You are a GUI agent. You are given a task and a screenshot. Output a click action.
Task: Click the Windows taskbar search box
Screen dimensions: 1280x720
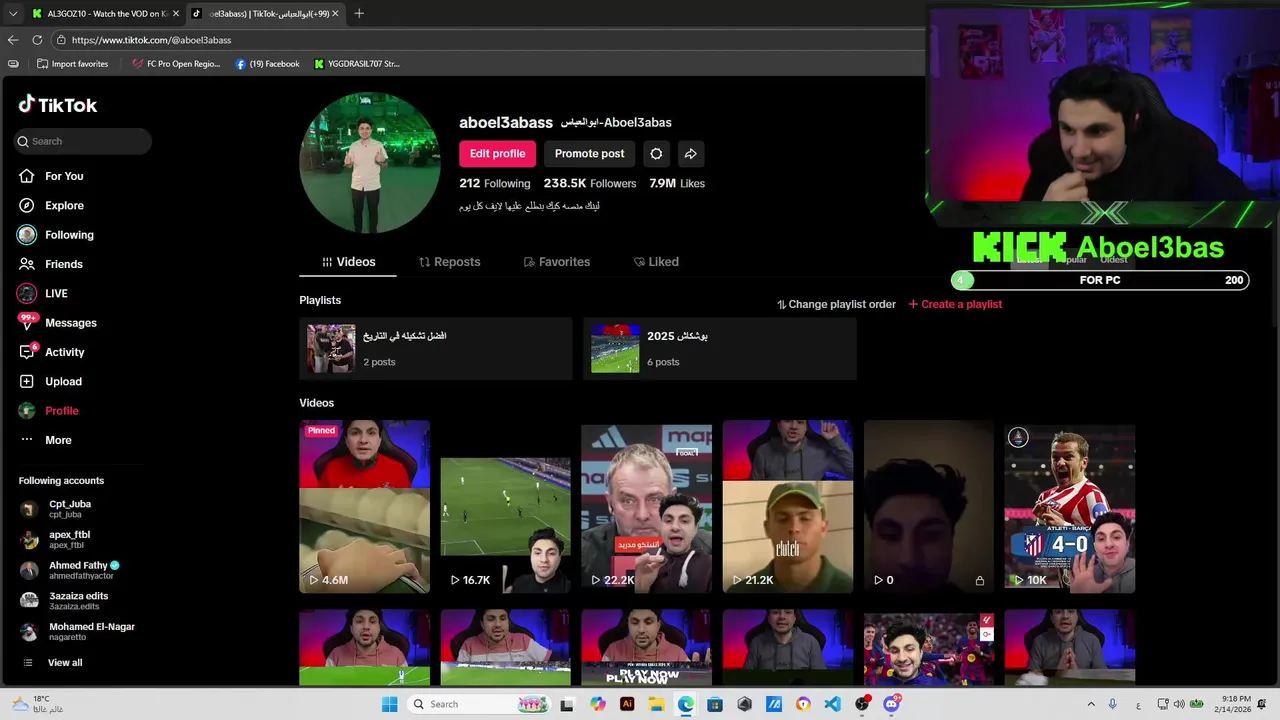pyautogui.click(x=479, y=704)
